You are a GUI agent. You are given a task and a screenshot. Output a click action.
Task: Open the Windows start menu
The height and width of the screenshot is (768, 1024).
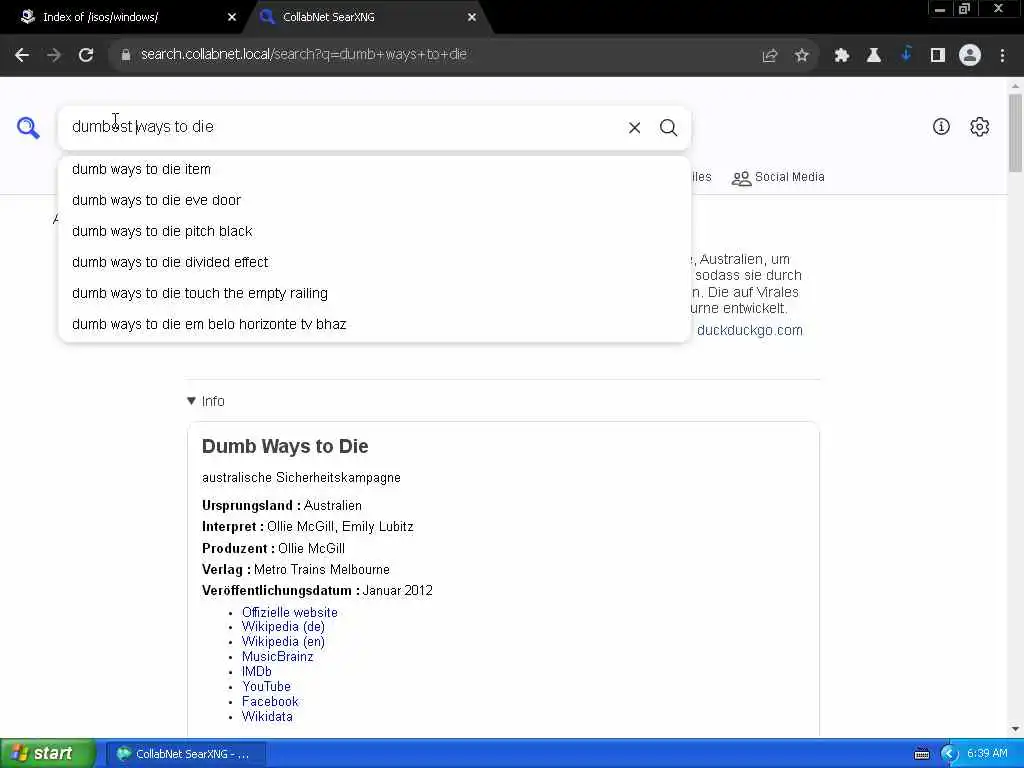click(48, 754)
